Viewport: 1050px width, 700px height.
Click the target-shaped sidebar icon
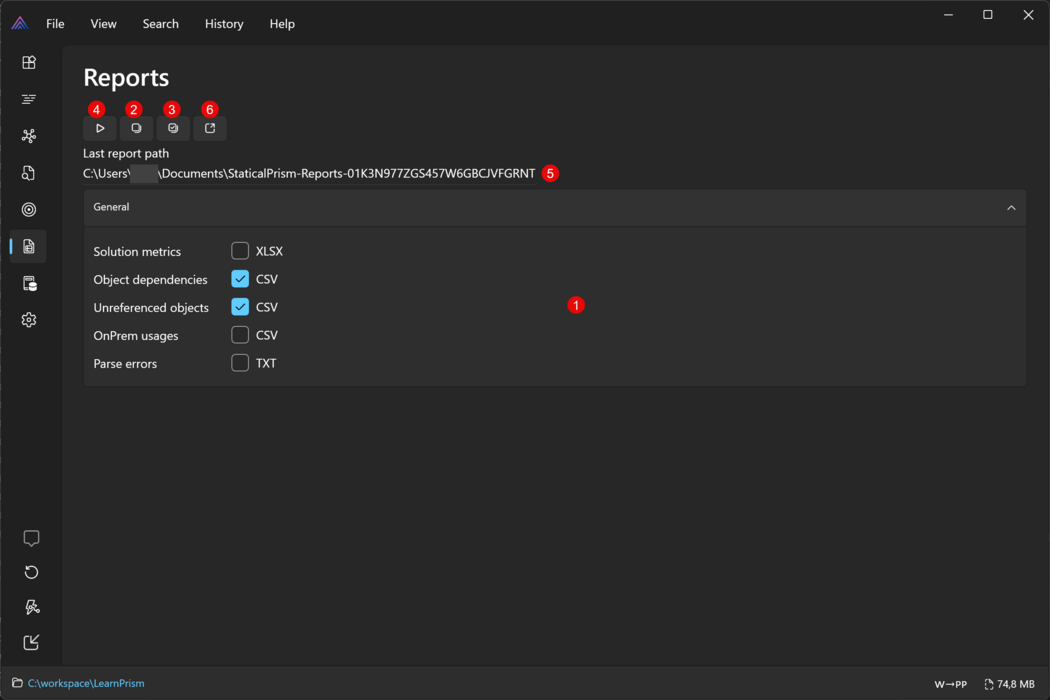[29, 210]
